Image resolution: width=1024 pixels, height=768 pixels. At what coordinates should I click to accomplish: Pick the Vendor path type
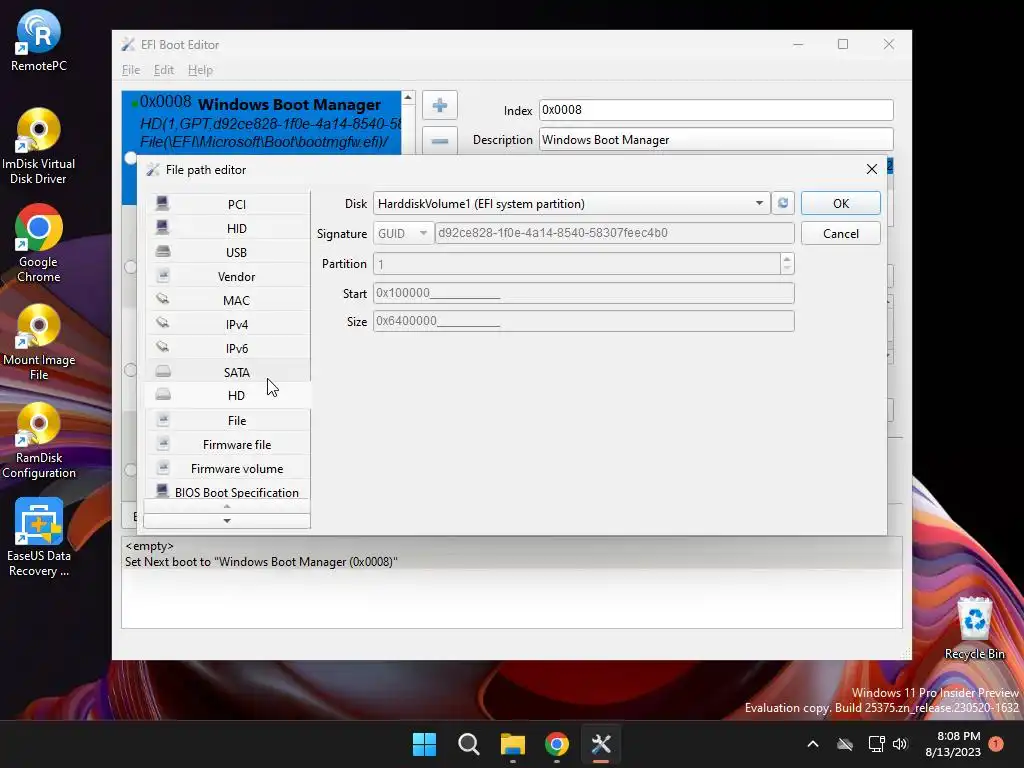227,277
